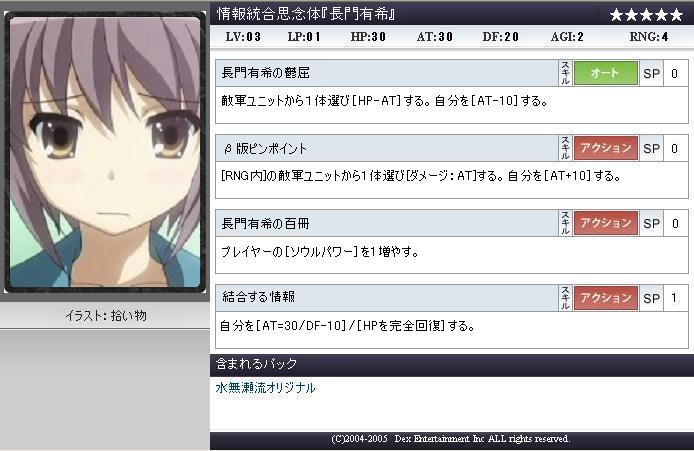Click the アクション badge for 結合する情報
This screenshot has height=451, width=694.
coord(605,298)
